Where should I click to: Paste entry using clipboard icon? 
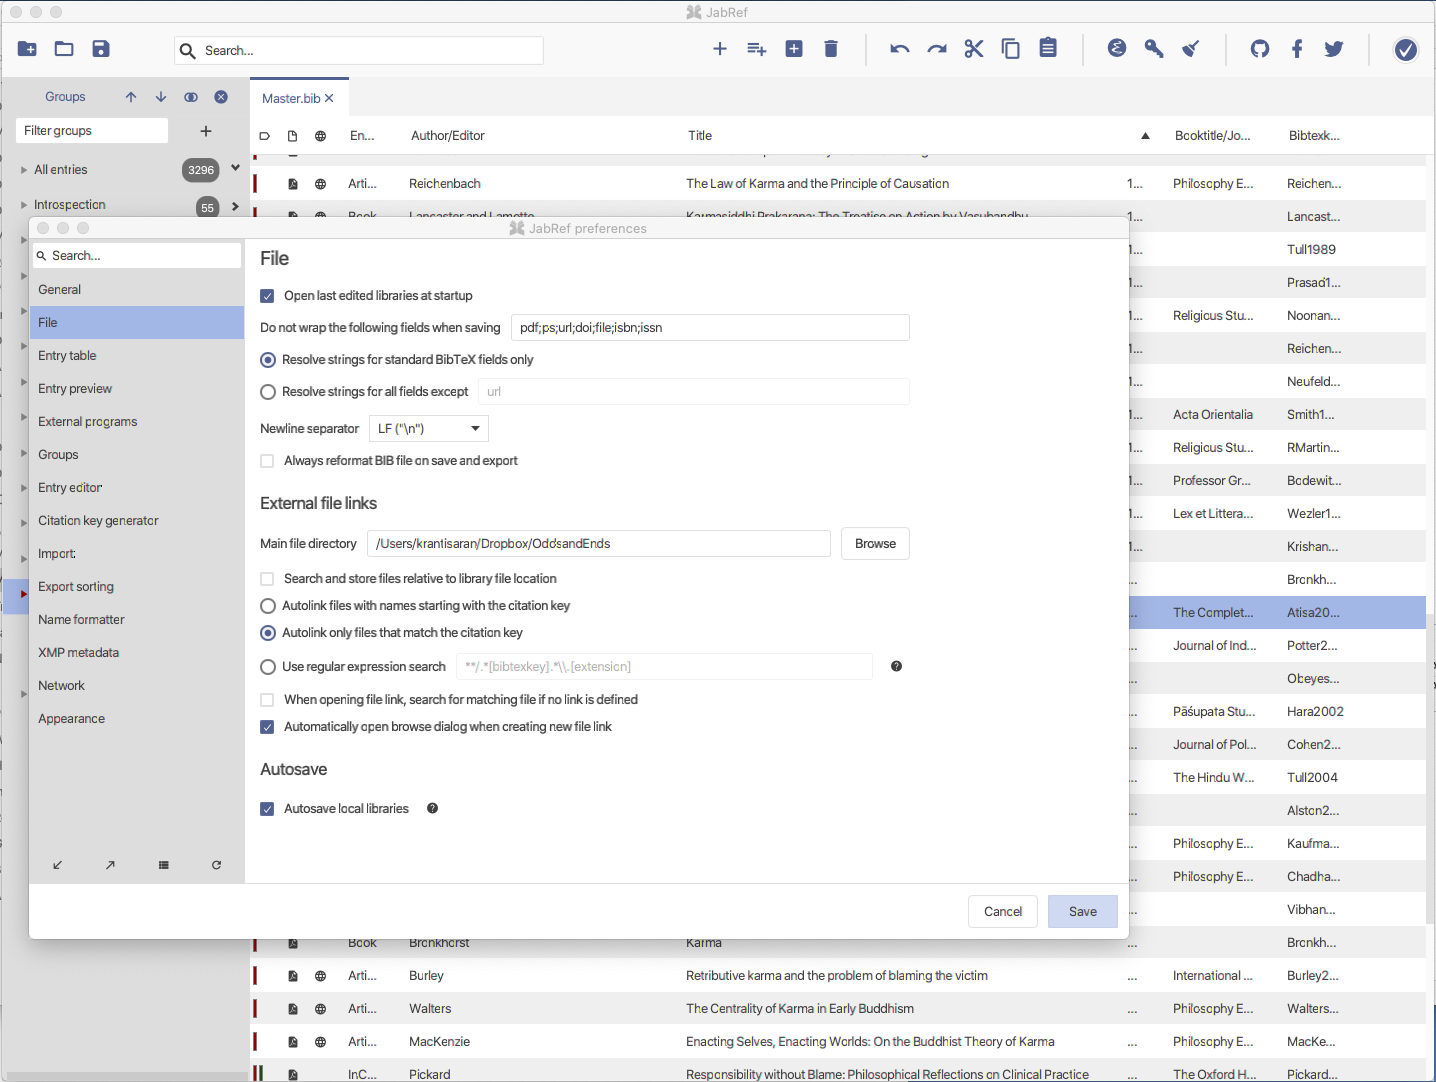point(1048,48)
